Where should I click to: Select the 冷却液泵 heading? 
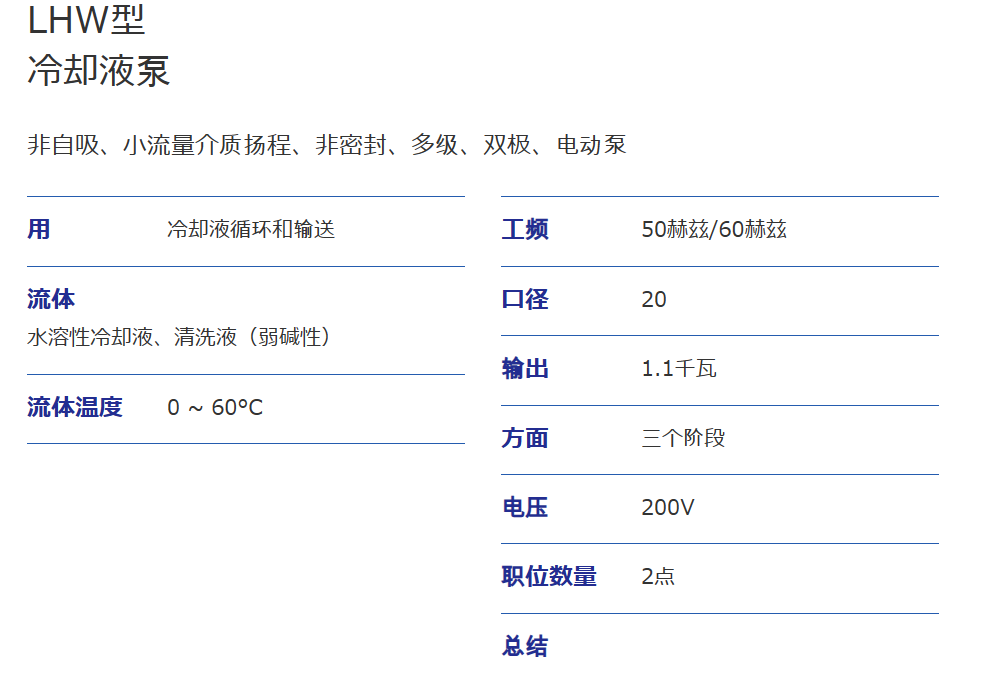[98, 71]
